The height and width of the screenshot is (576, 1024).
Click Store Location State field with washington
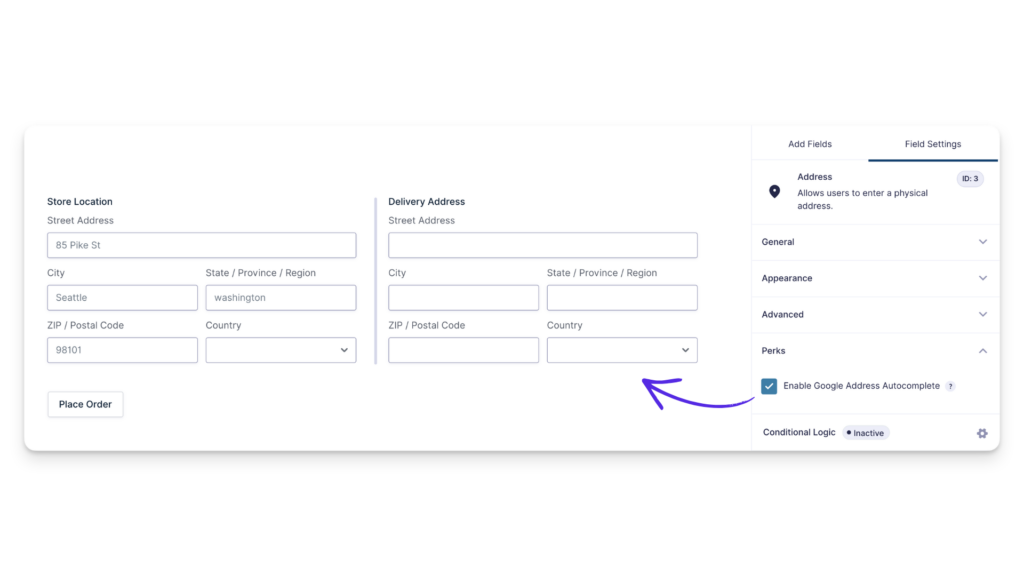pos(281,297)
